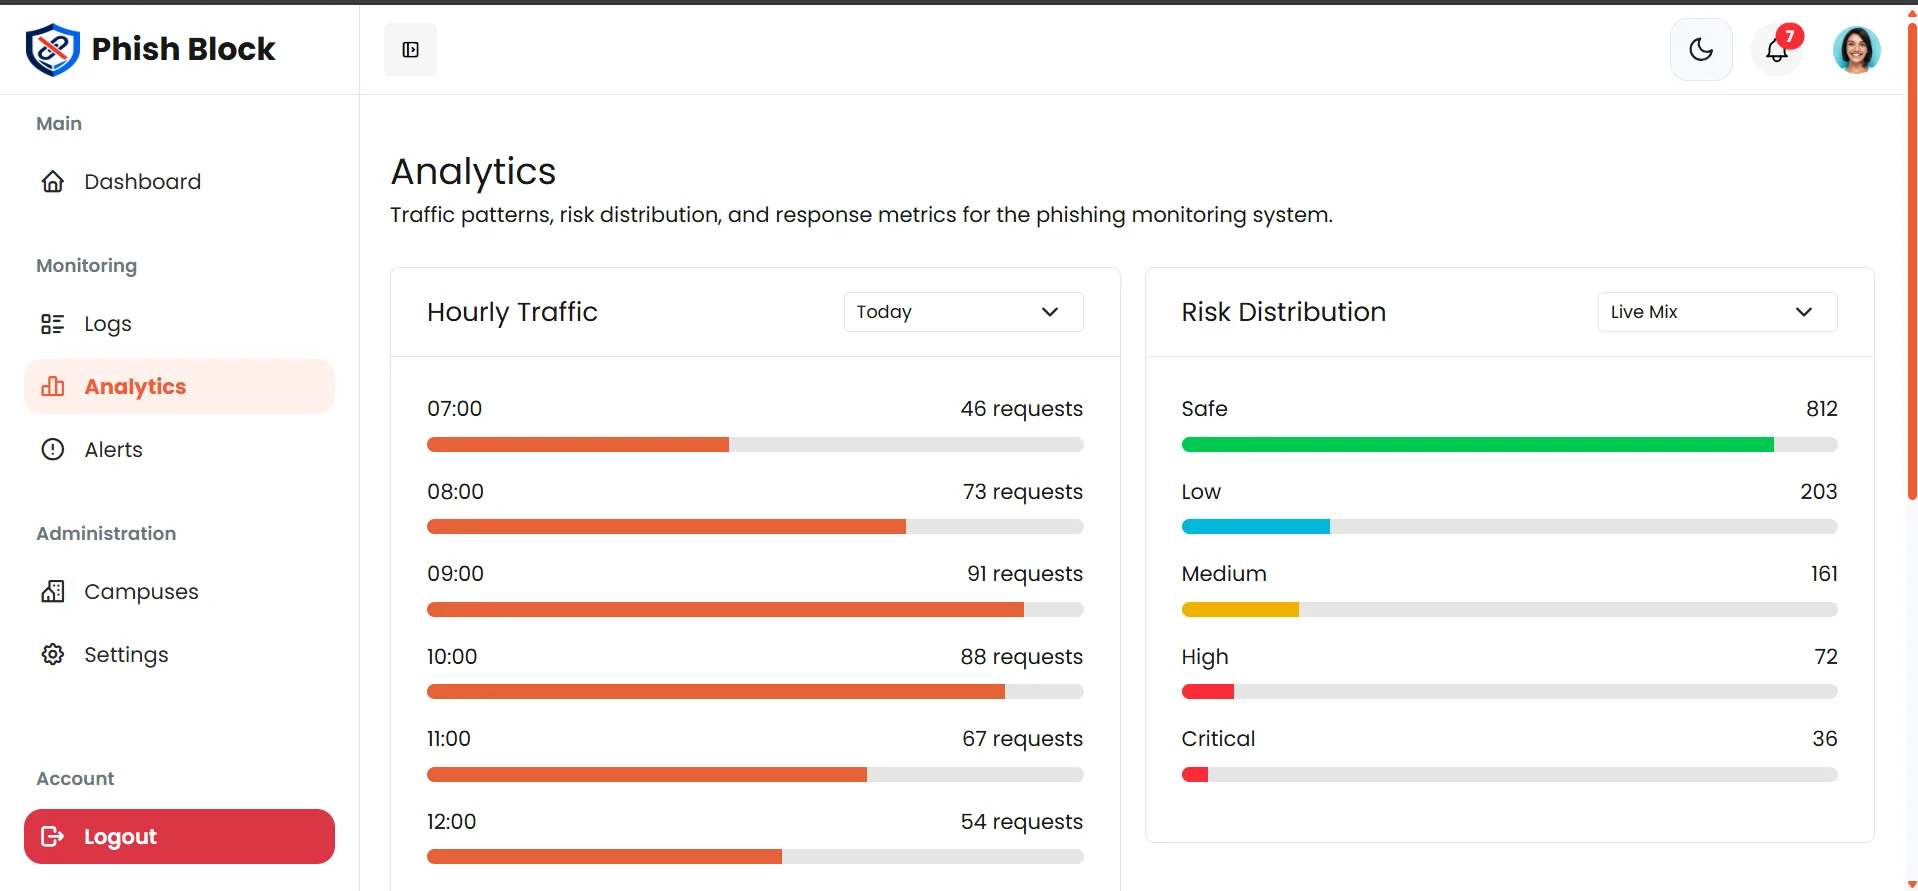The height and width of the screenshot is (891, 1918).
Task: Click the green Safe risk bar
Action: coord(1477,444)
